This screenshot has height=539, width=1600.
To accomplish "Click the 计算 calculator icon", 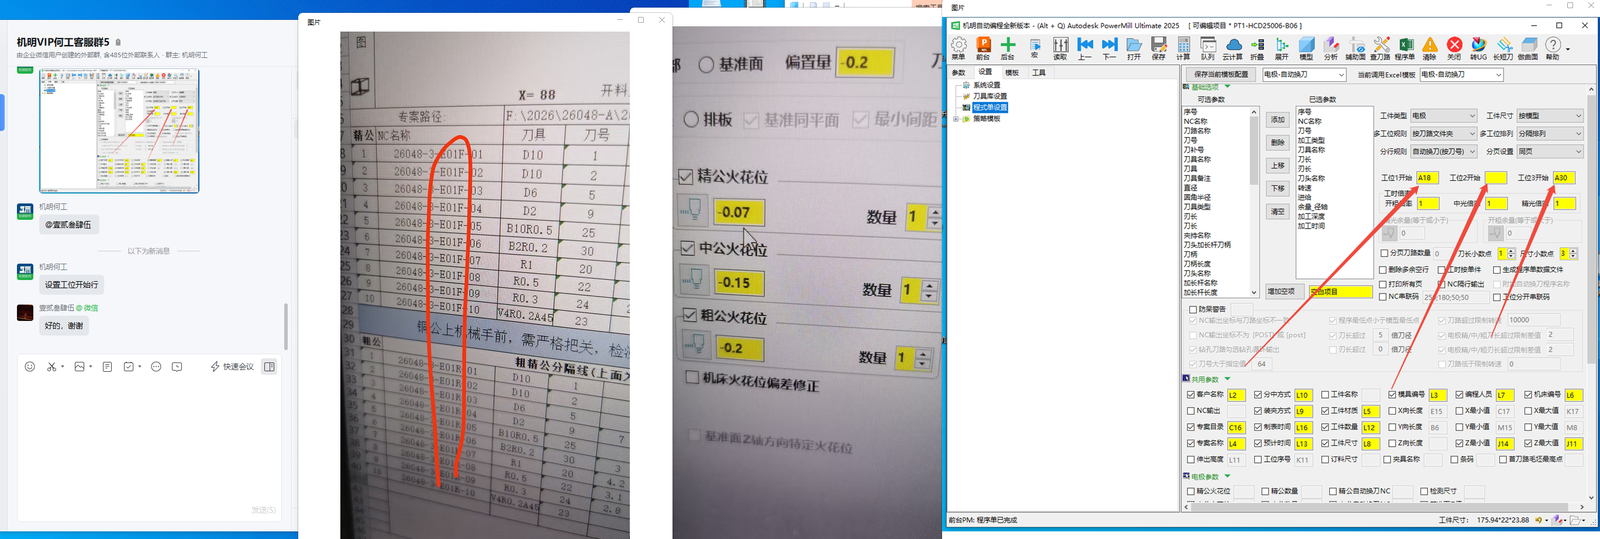I will pos(1183,47).
